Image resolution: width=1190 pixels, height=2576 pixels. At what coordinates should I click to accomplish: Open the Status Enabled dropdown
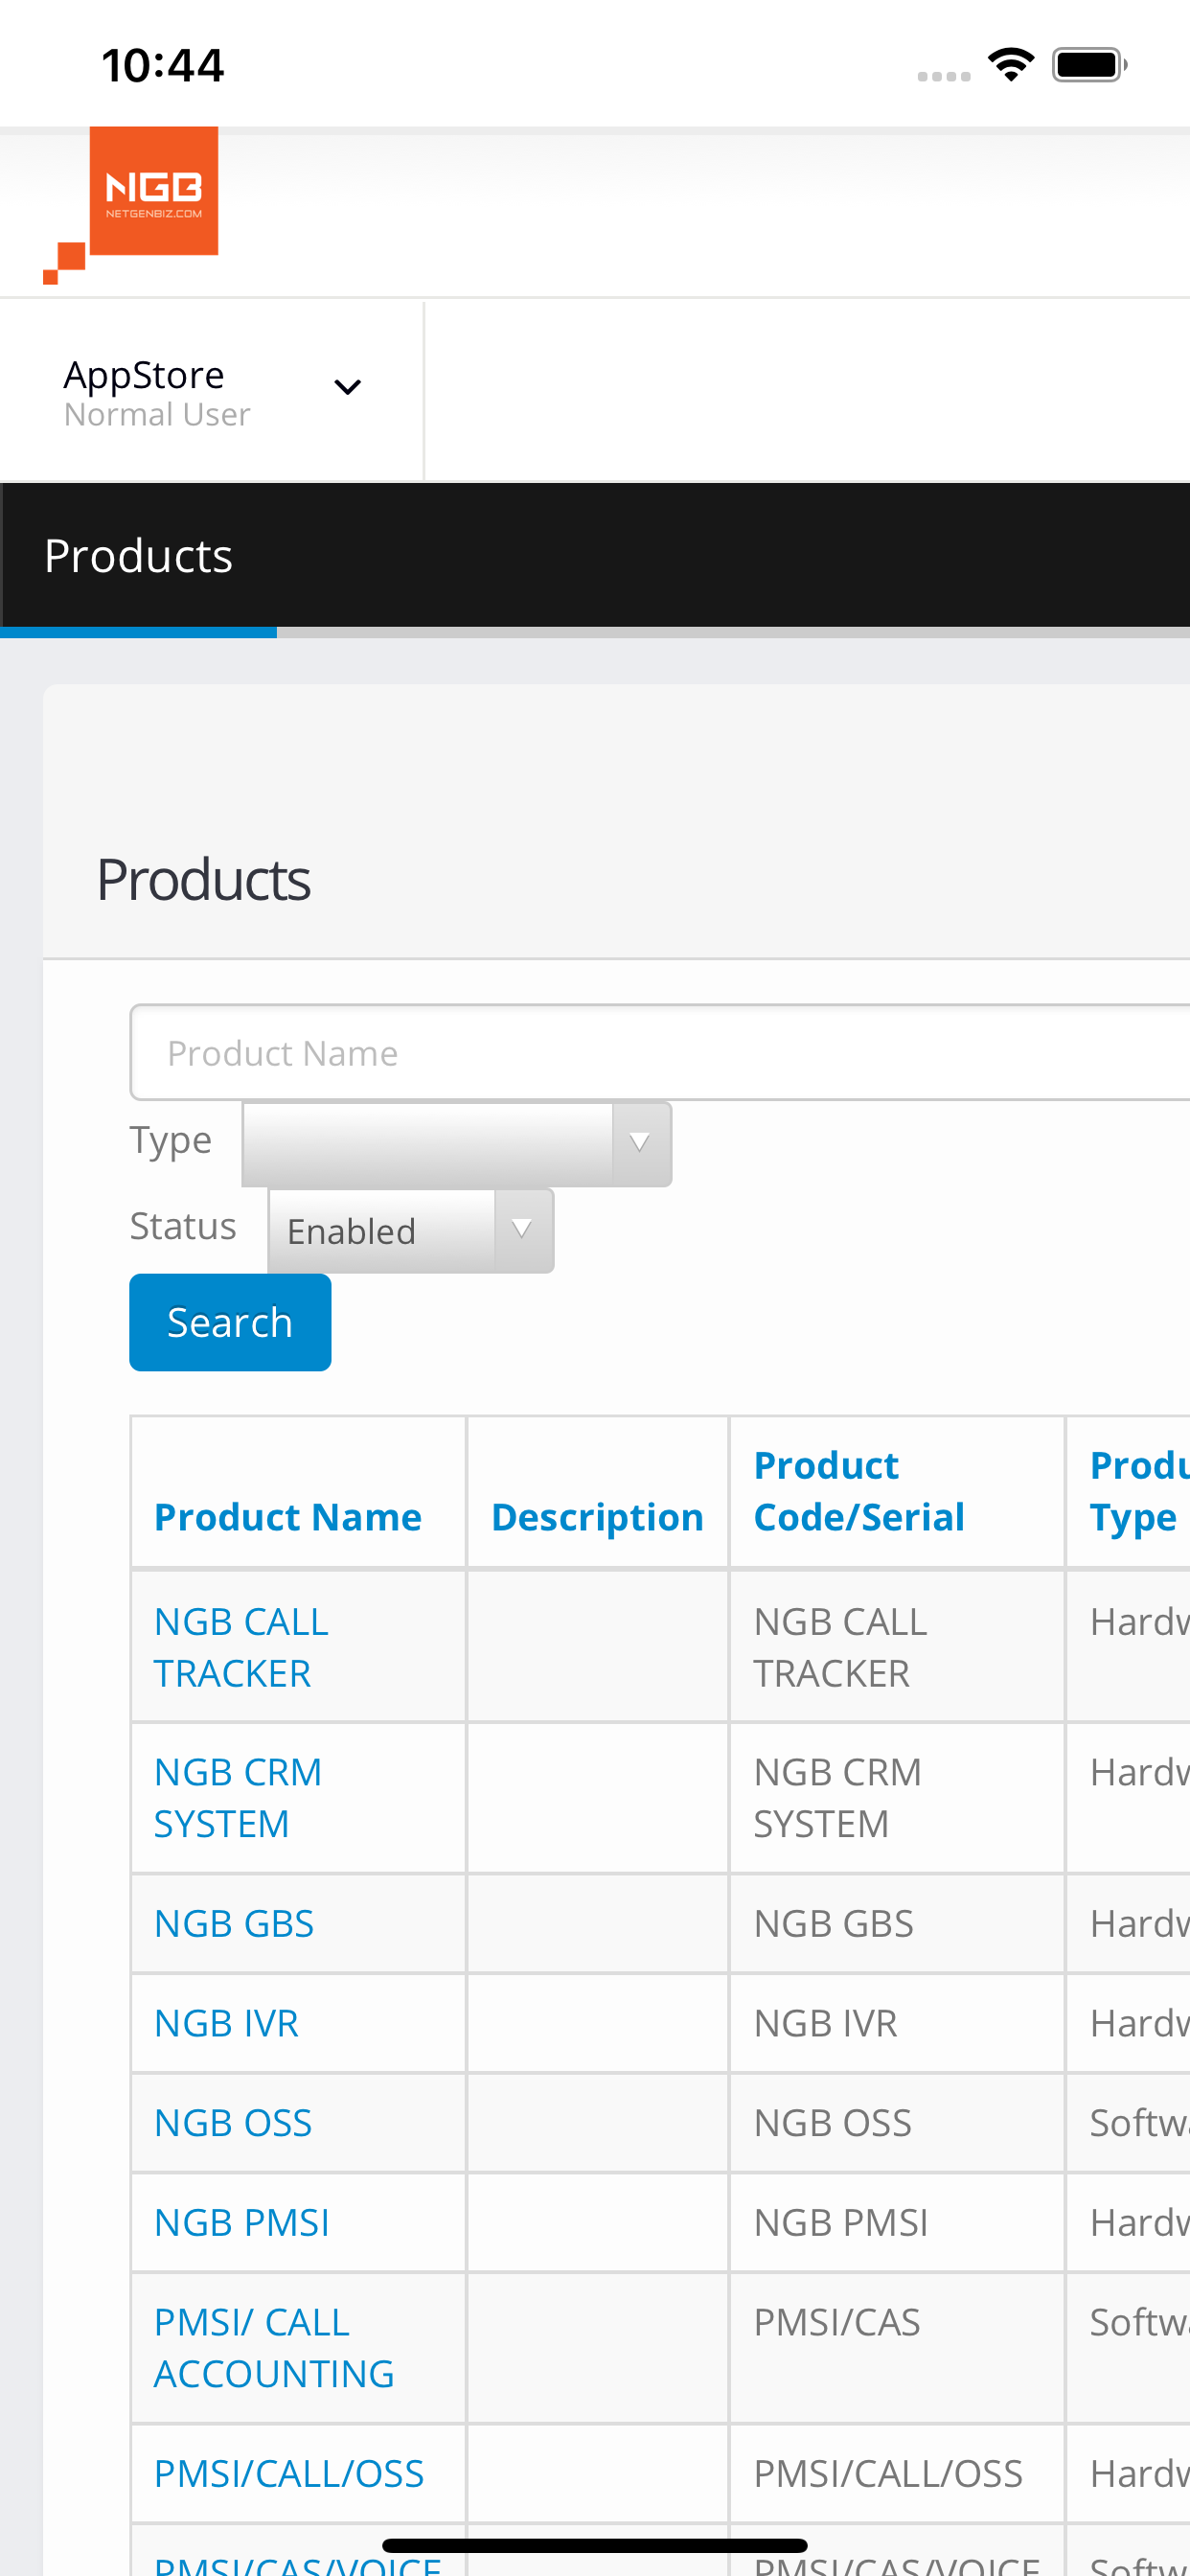pyautogui.click(x=411, y=1230)
